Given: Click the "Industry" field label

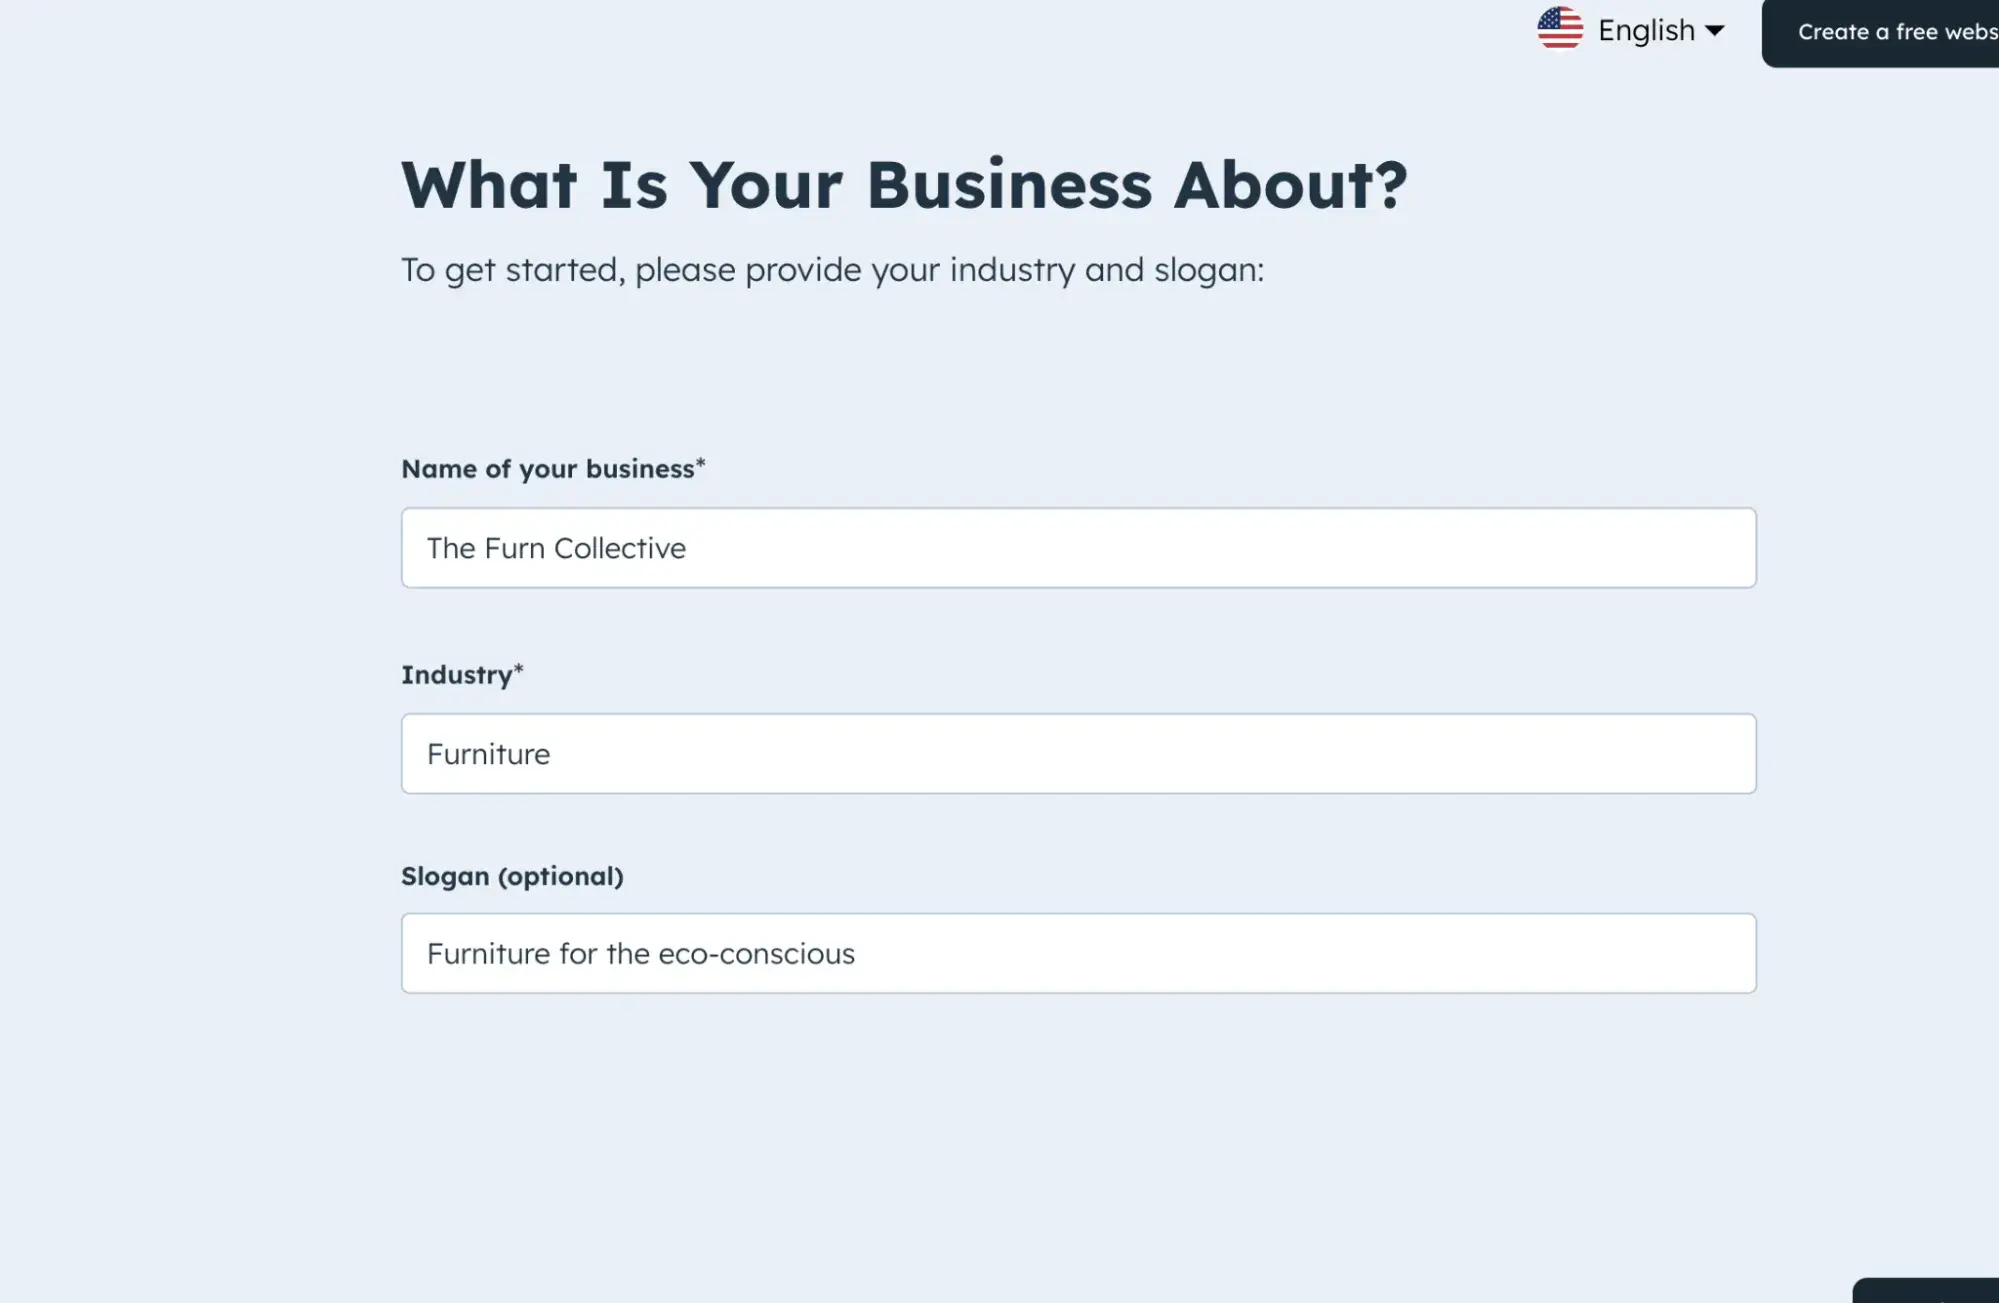Looking at the screenshot, I should coord(456,675).
